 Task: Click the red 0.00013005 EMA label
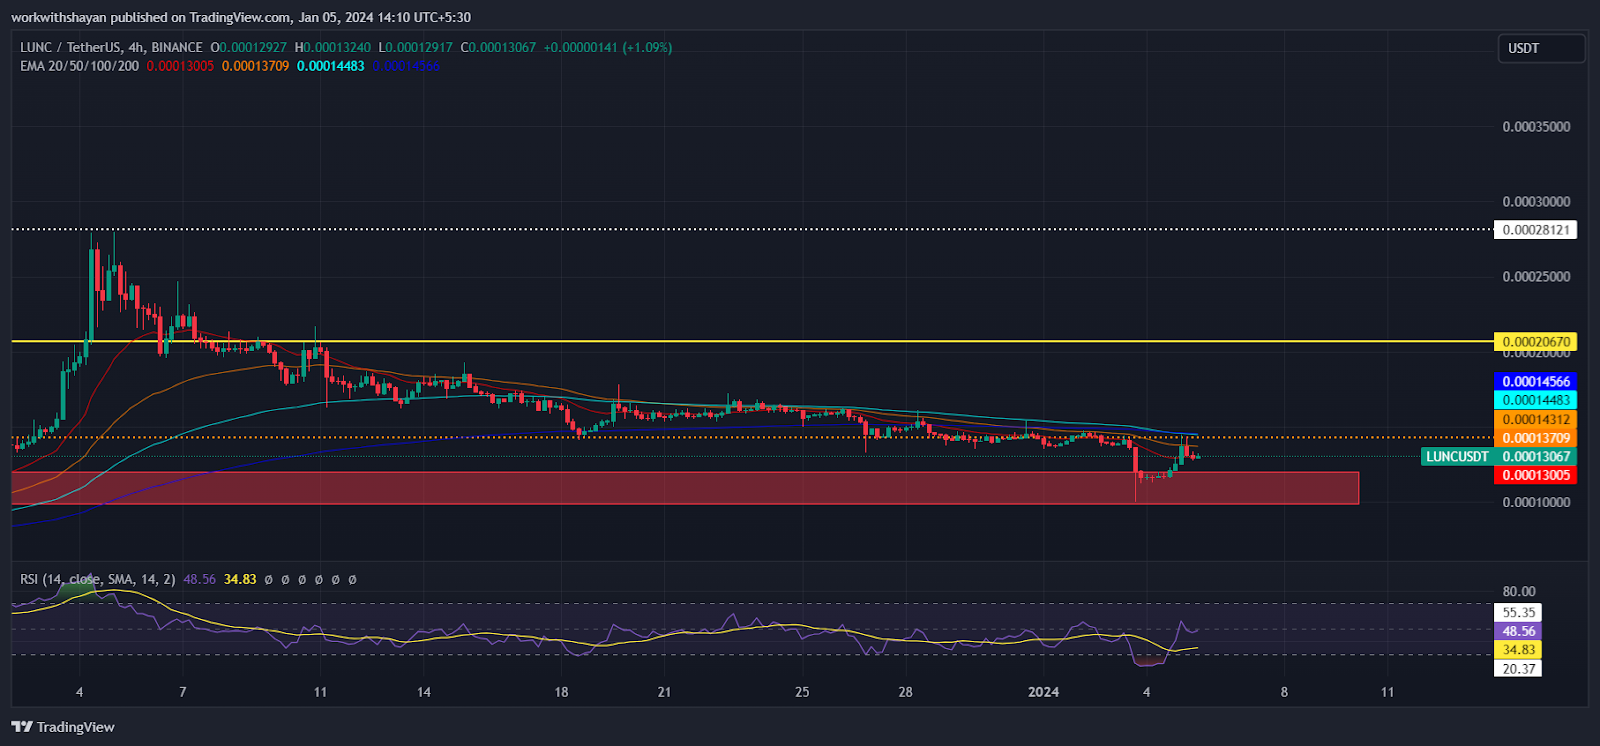pyautogui.click(x=1535, y=475)
